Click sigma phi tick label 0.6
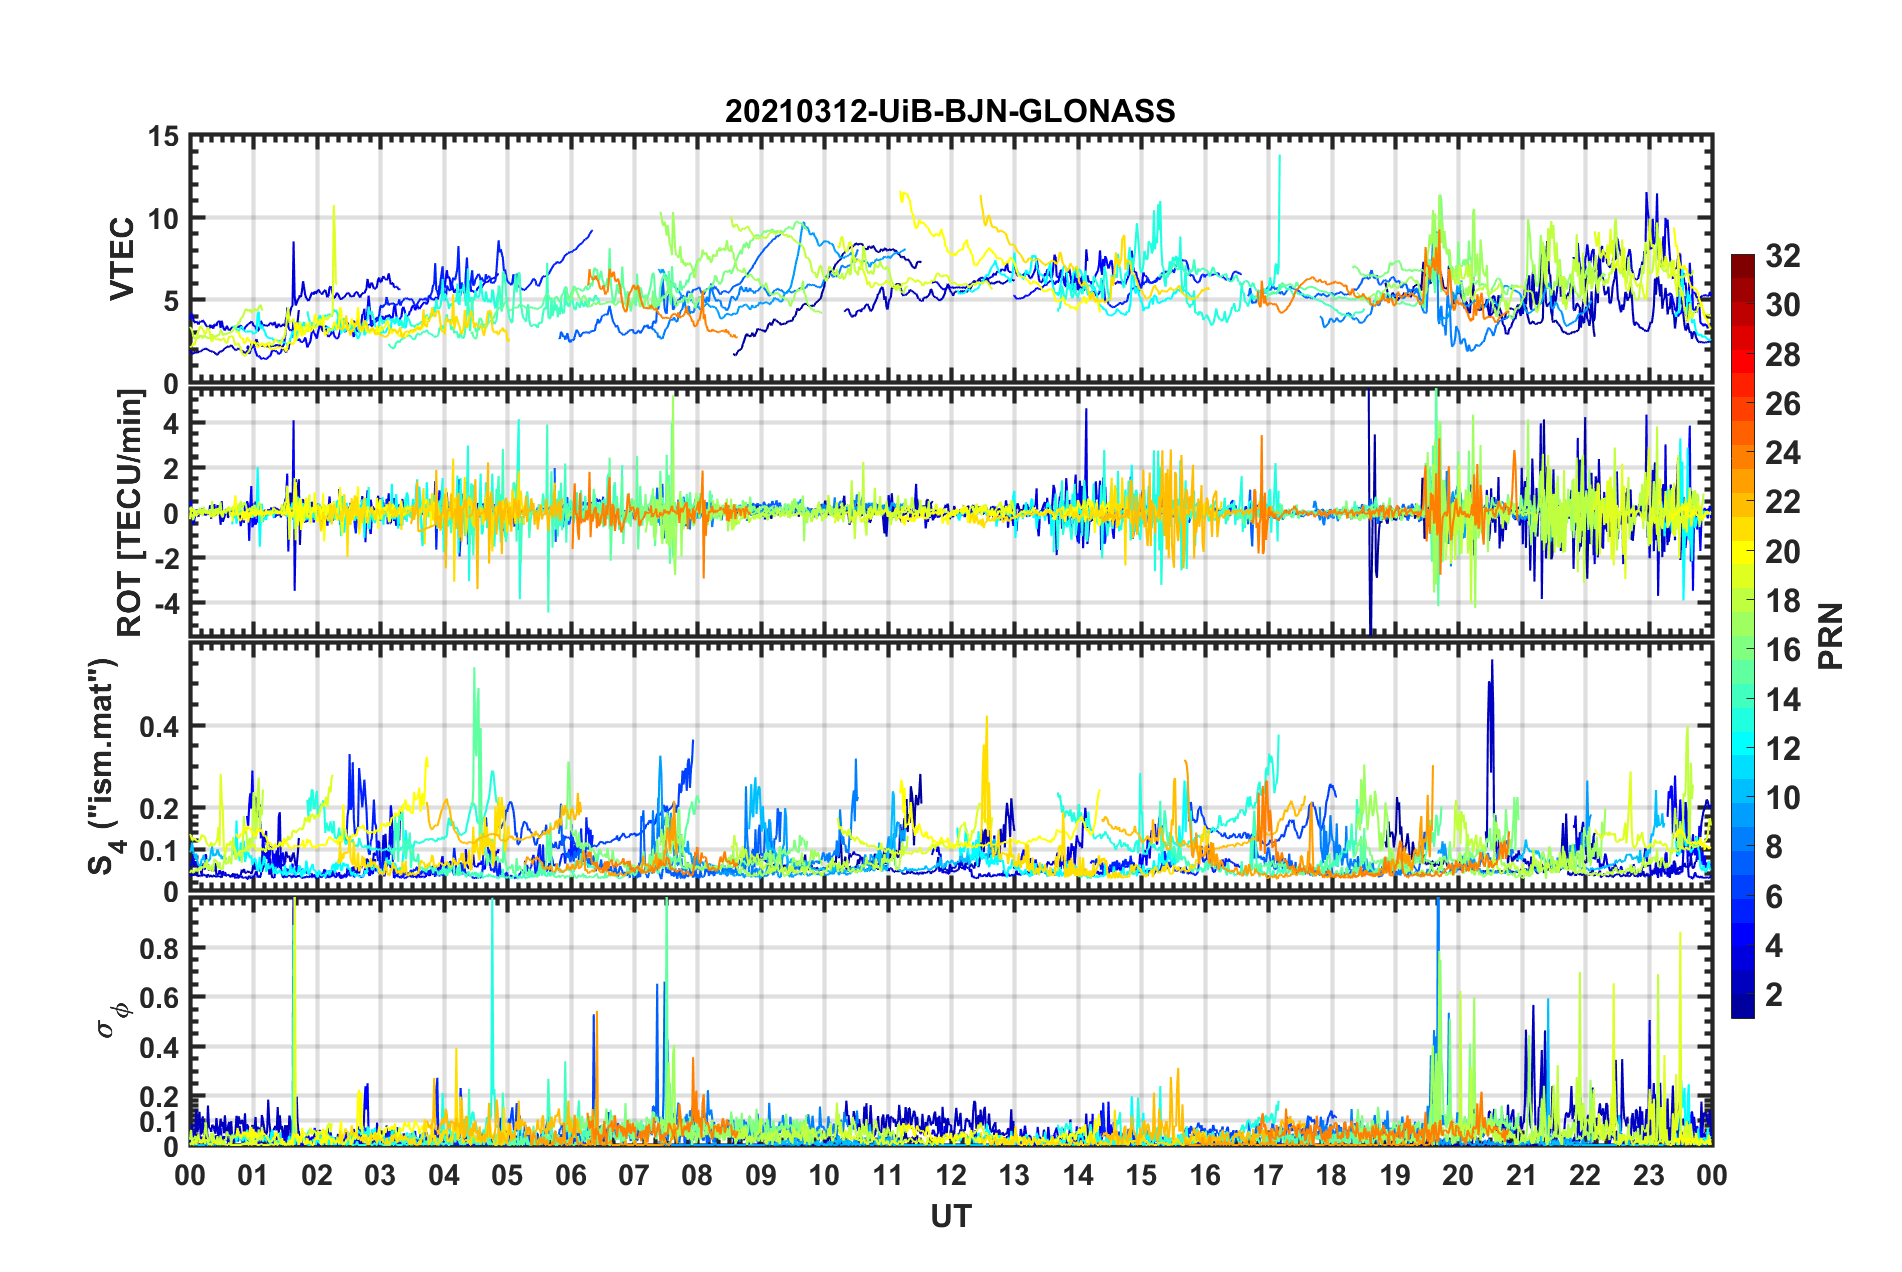The height and width of the screenshot is (1272, 1902). (159, 998)
